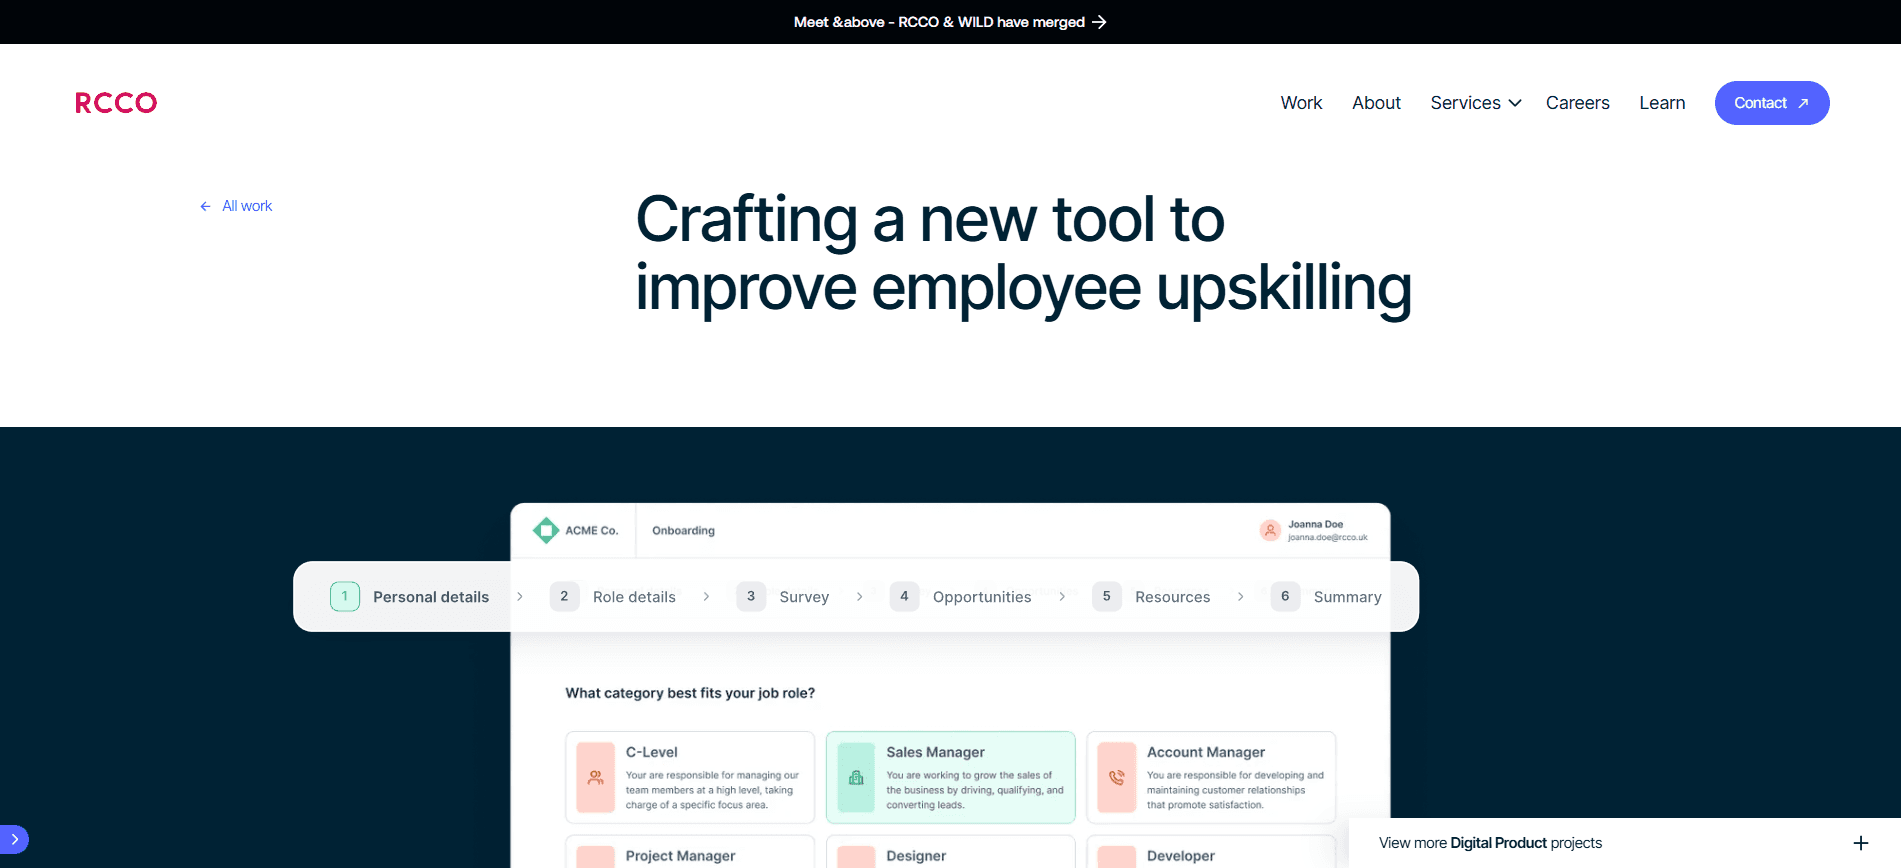Click the Joanna Doe avatar icon
The image size is (1901, 868).
[1270, 530]
